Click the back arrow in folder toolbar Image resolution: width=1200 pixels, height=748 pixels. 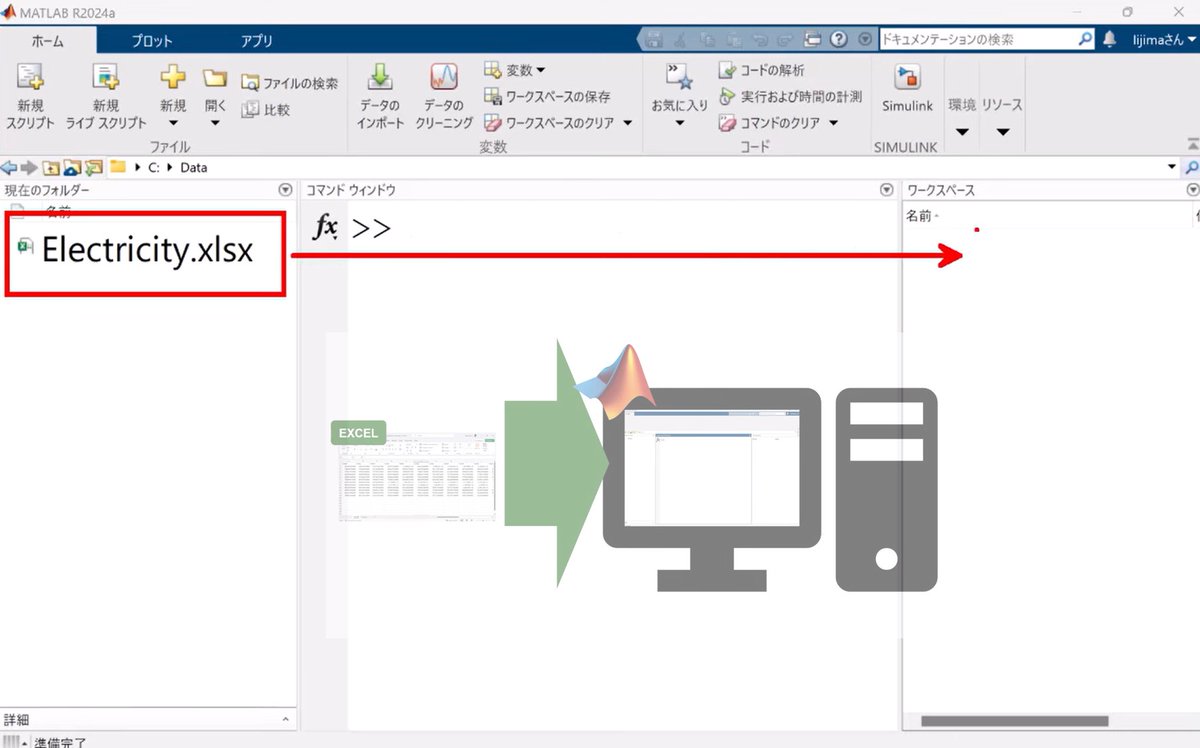(x=9, y=167)
